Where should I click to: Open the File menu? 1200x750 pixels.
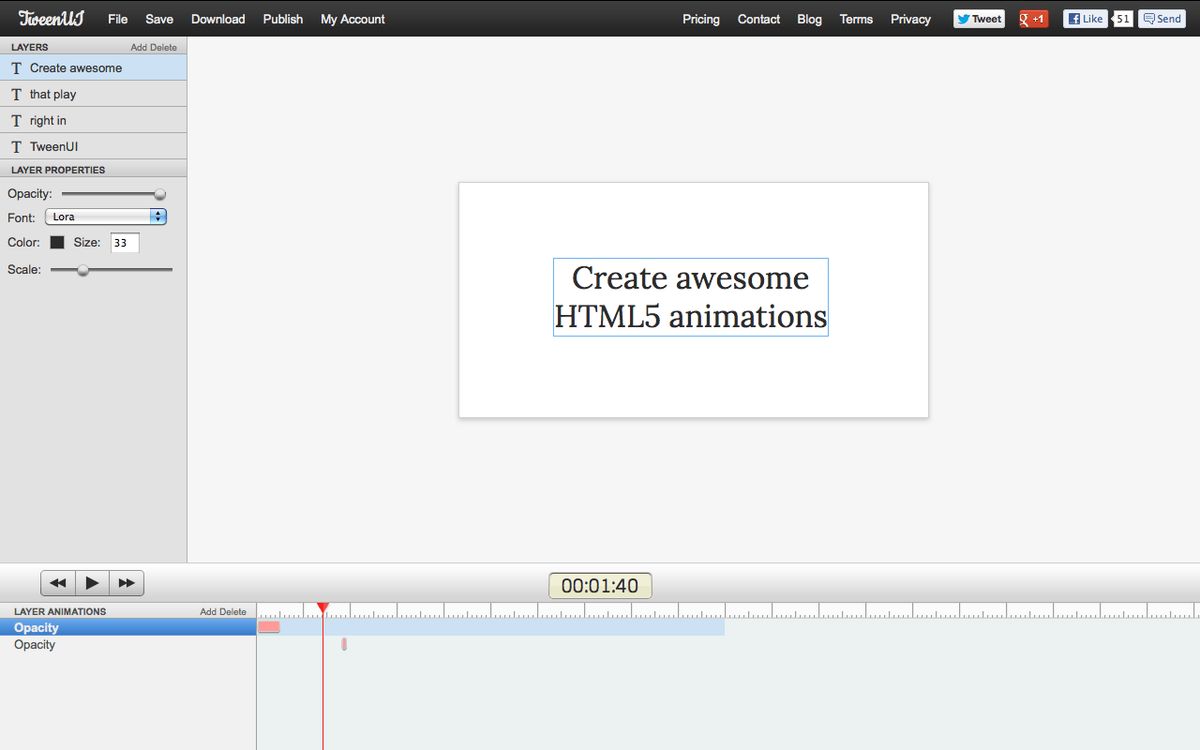coord(117,18)
